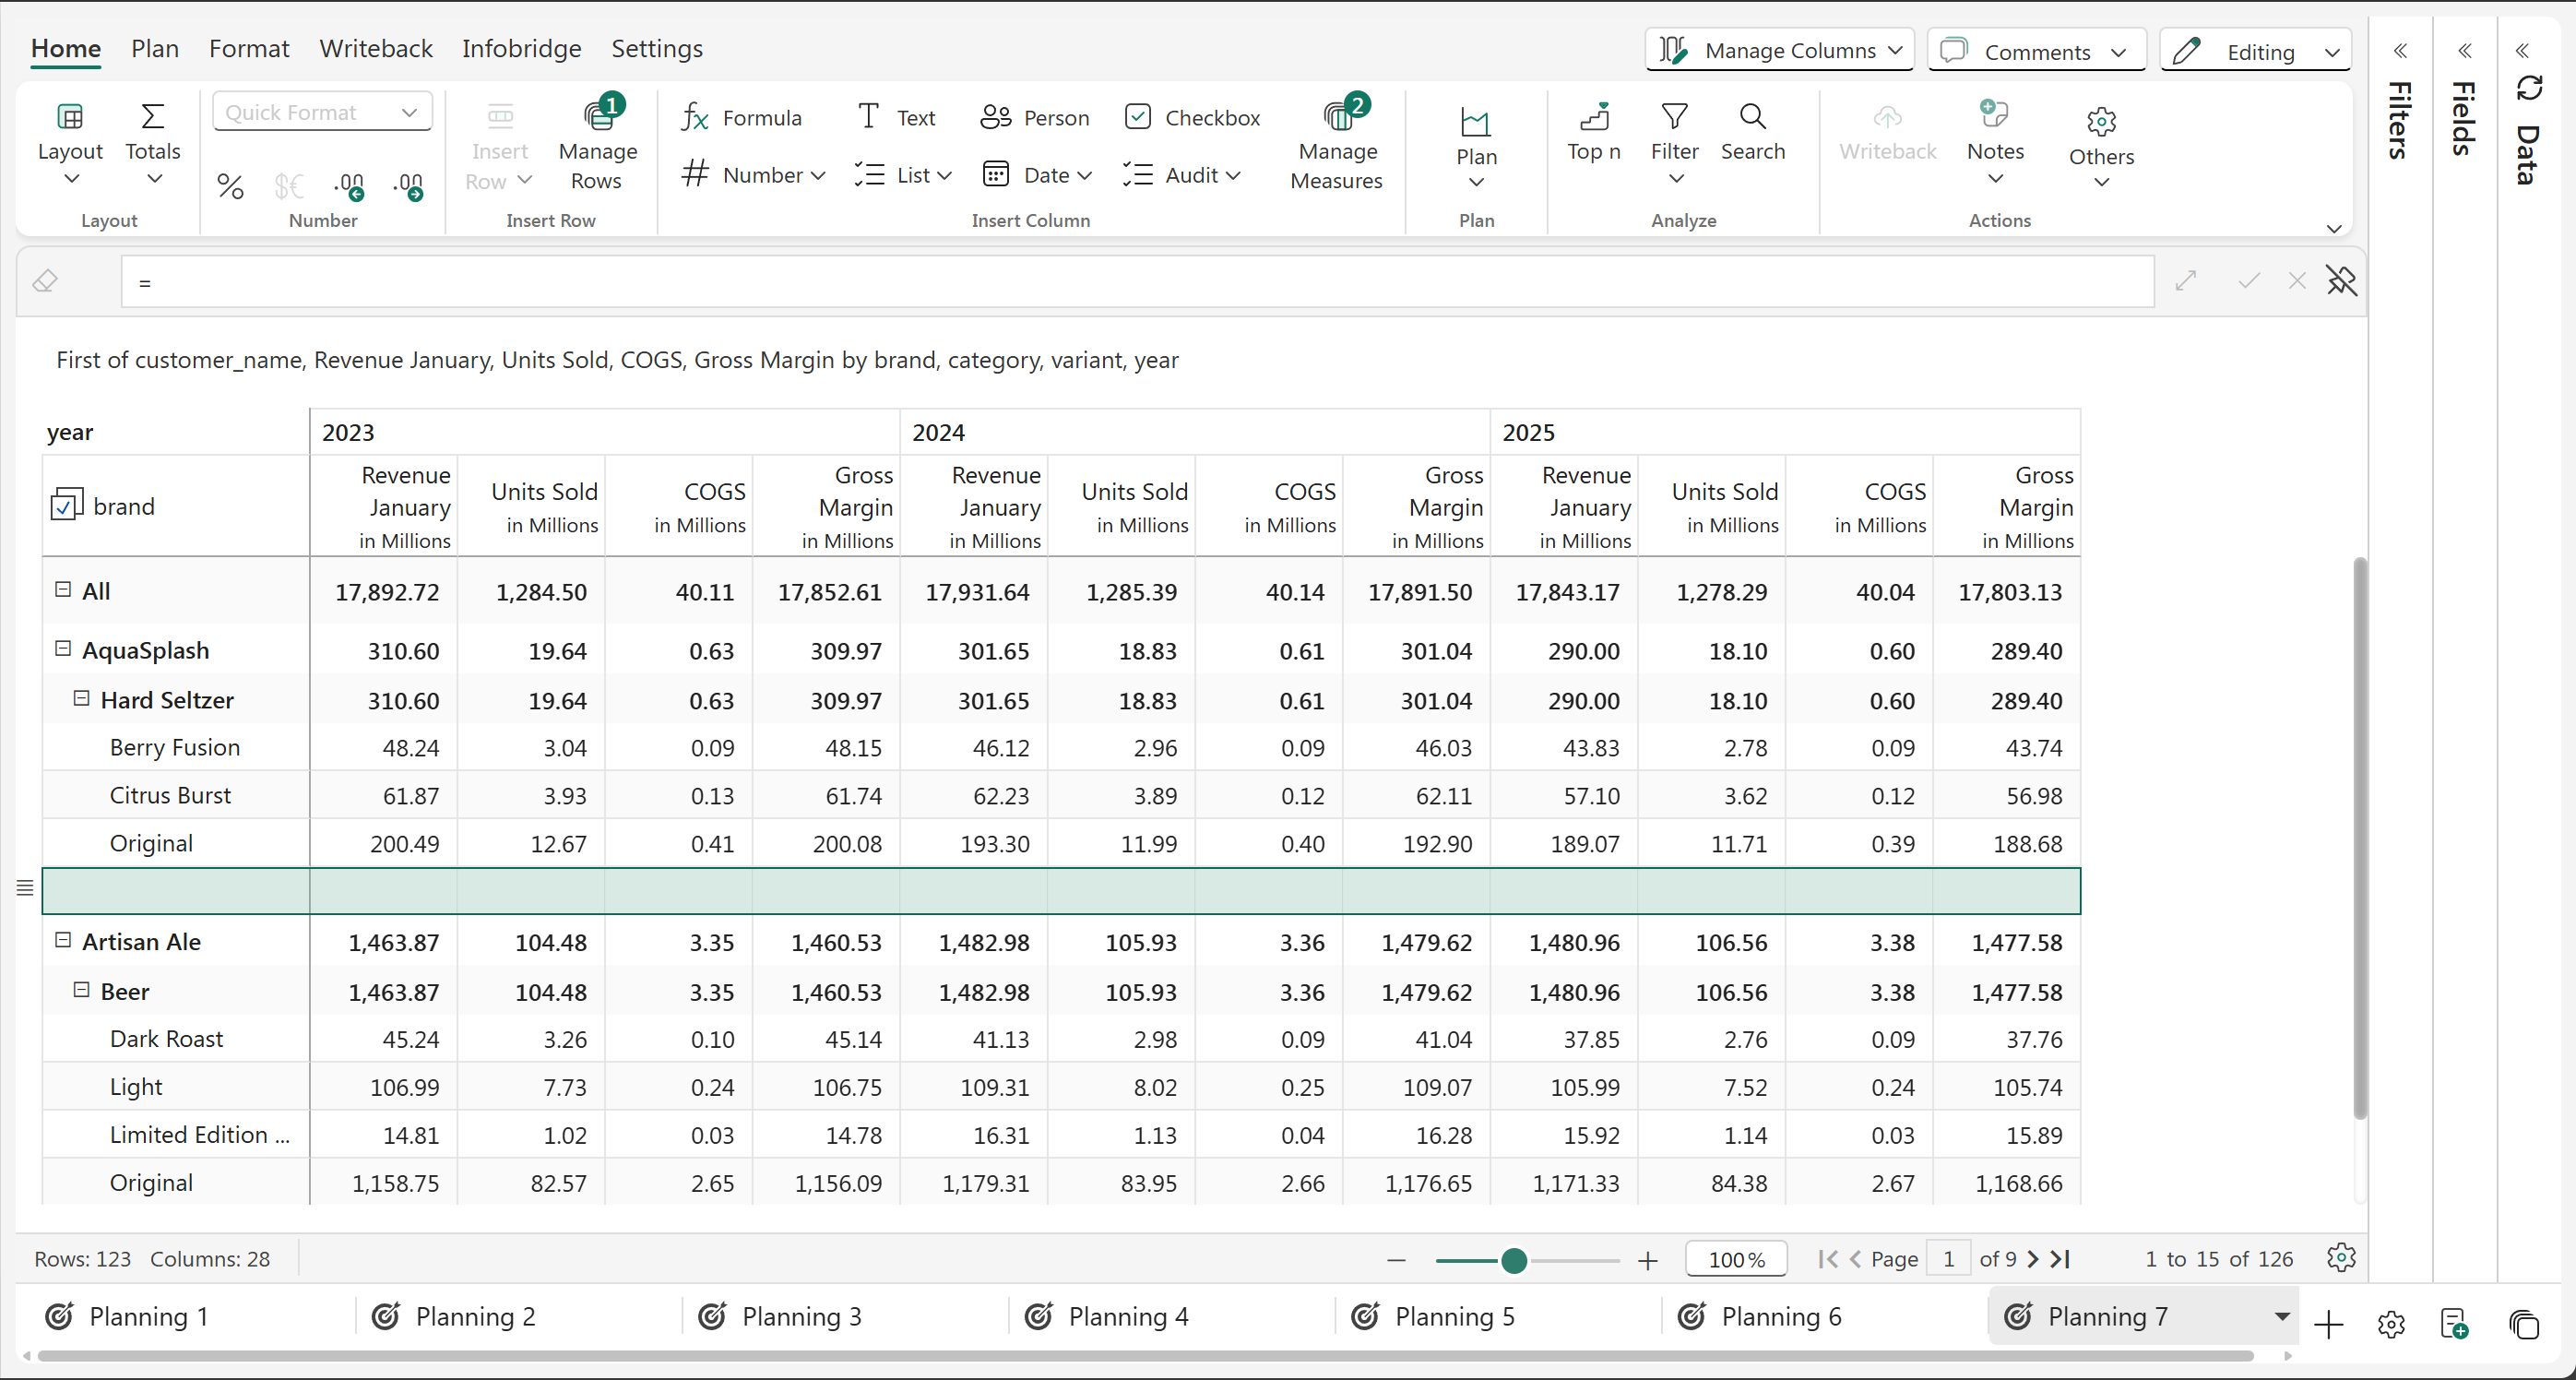
Task: Click the percent format icon
Action: tap(230, 186)
